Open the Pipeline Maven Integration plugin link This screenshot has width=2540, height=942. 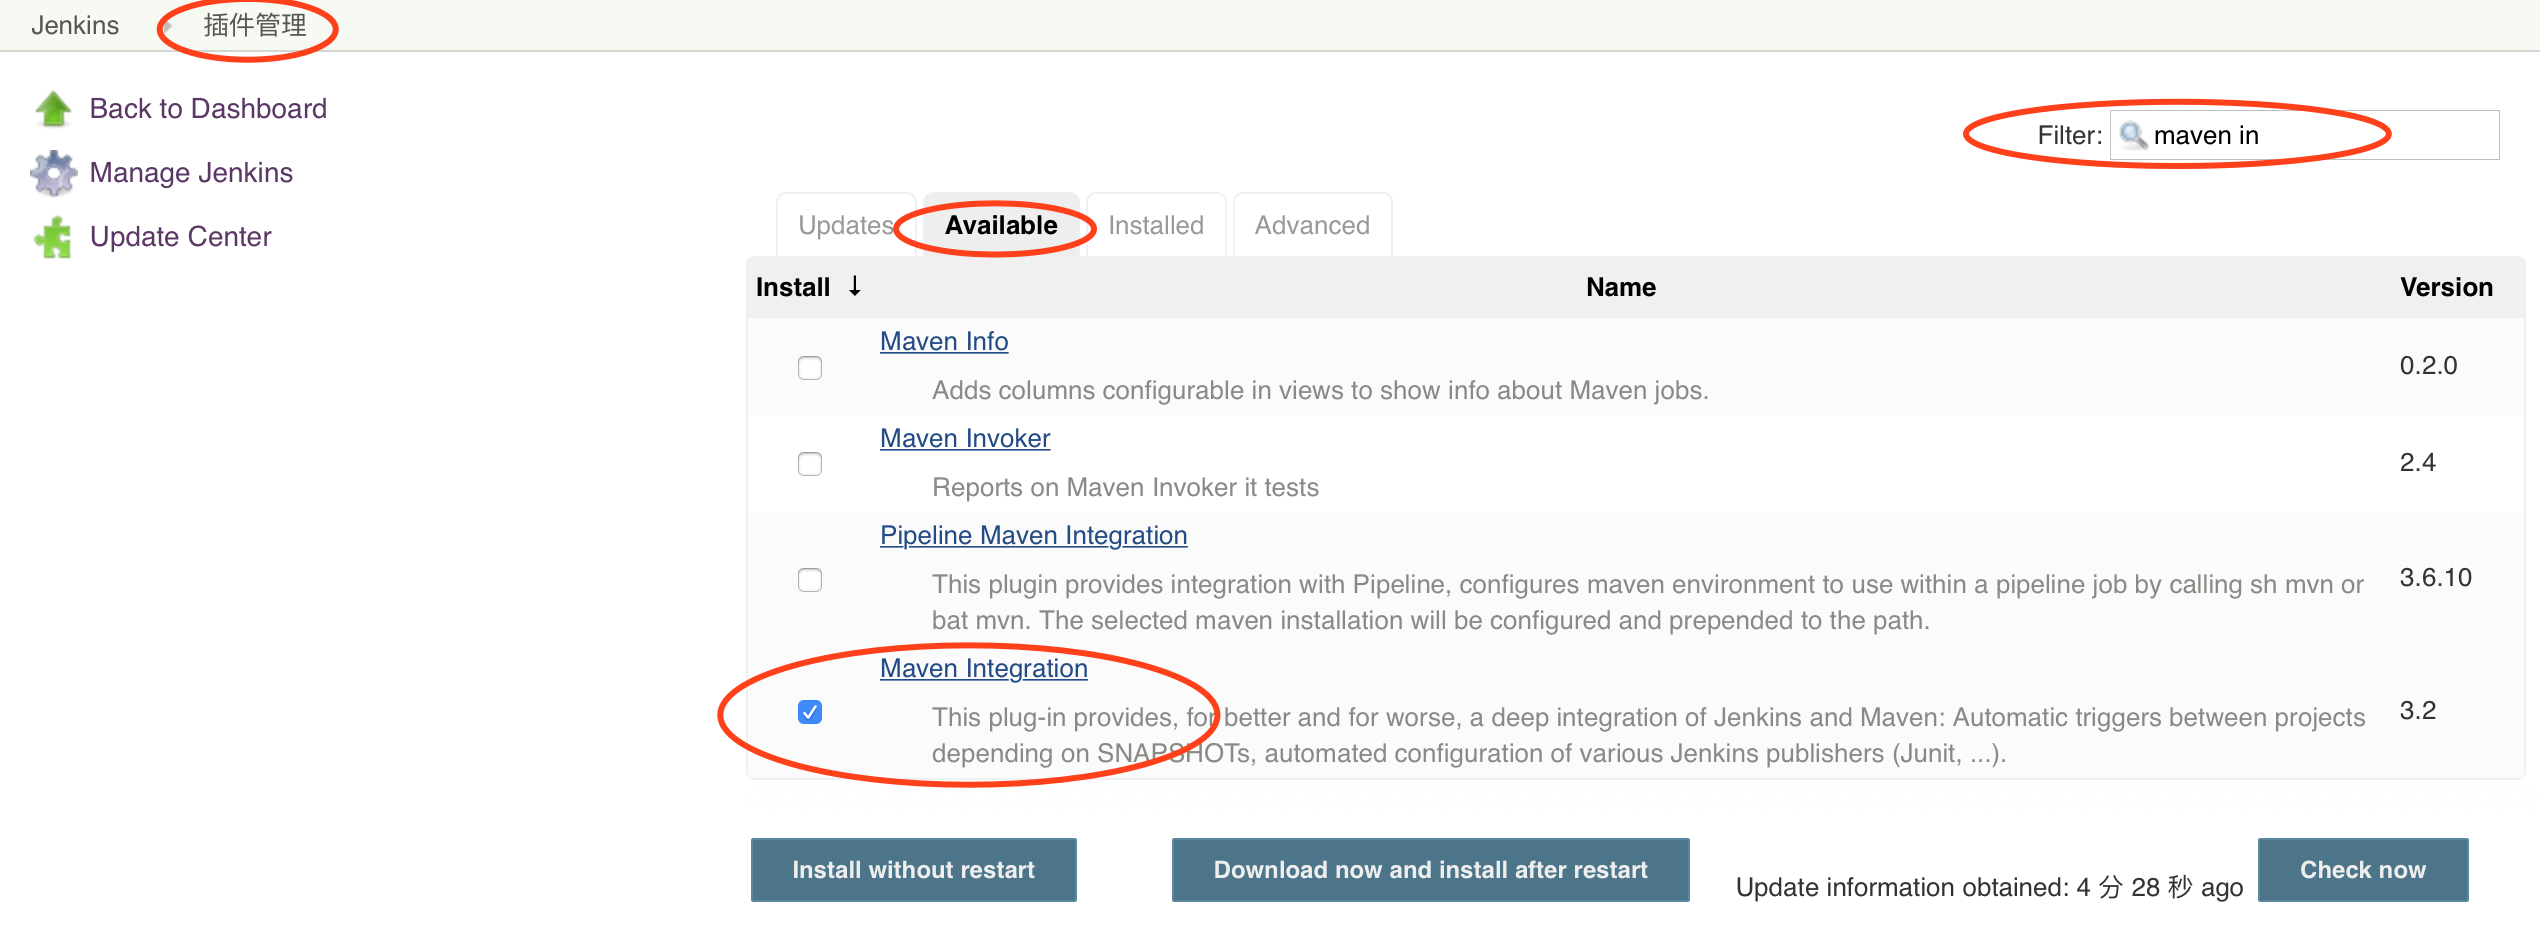pyautogui.click(x=1033, y=535)
